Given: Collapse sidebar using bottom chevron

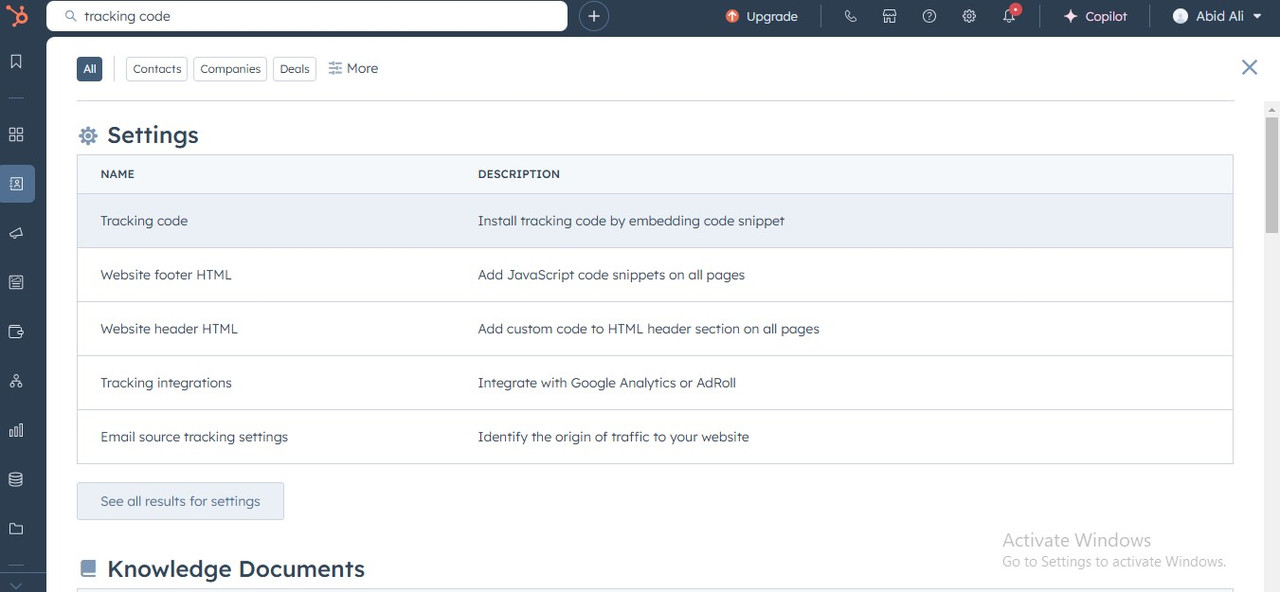Looking at the screenshot, I should point(16,584).
